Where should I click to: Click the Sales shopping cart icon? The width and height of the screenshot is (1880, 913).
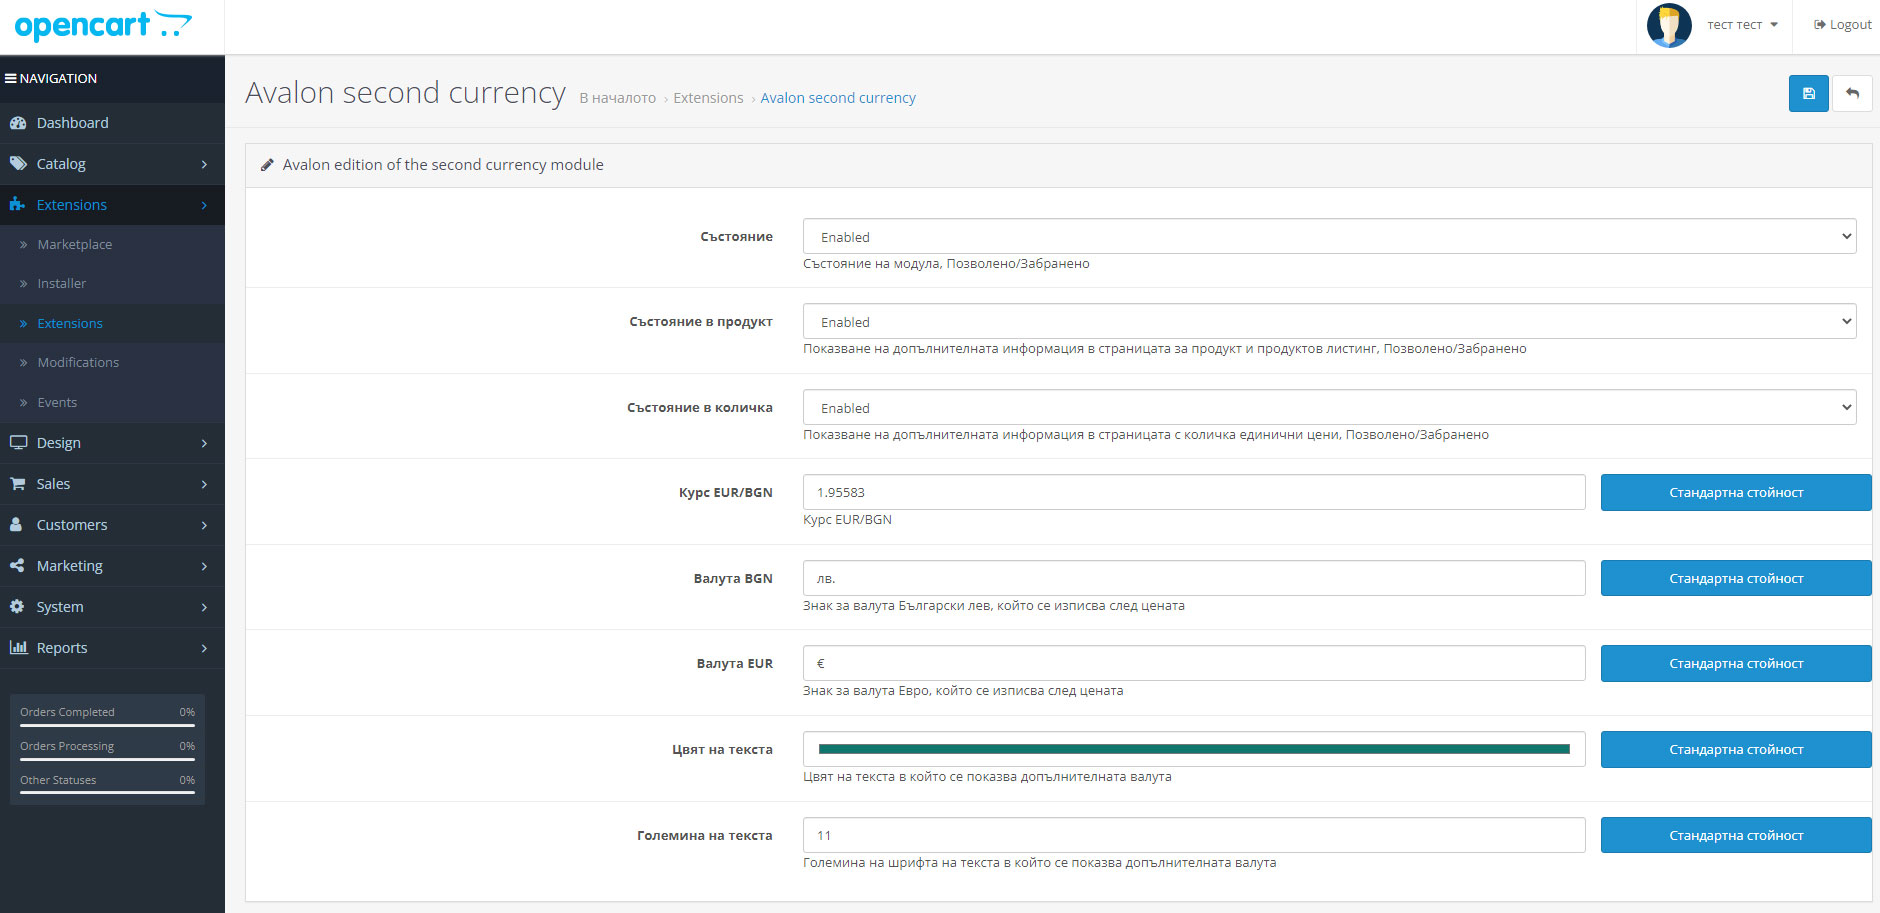point(18,483)
